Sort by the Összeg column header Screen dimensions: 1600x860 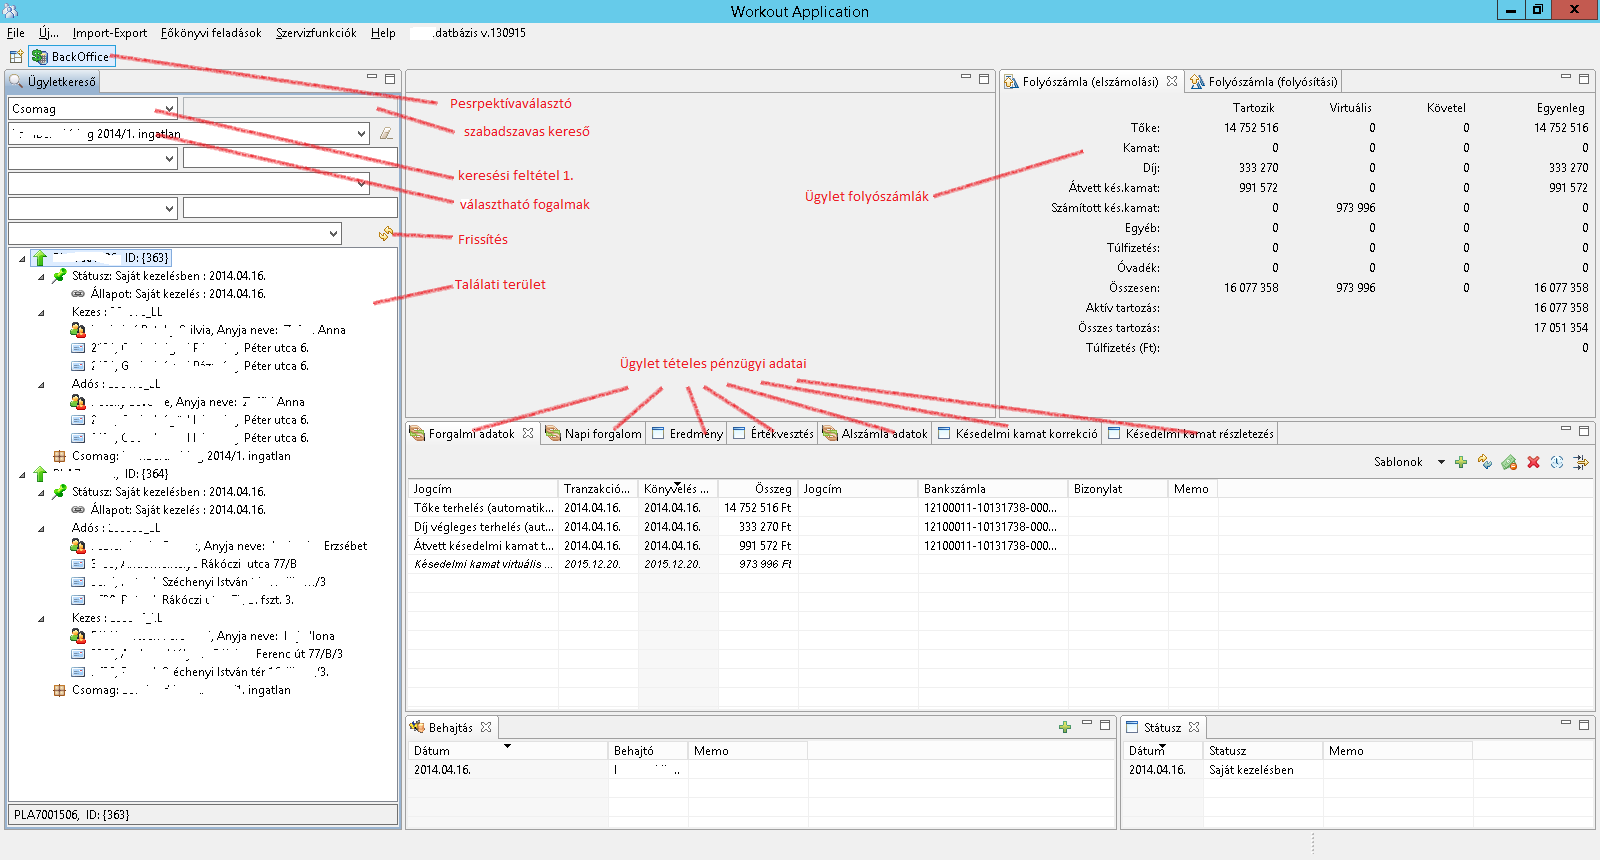coord(758,489)
